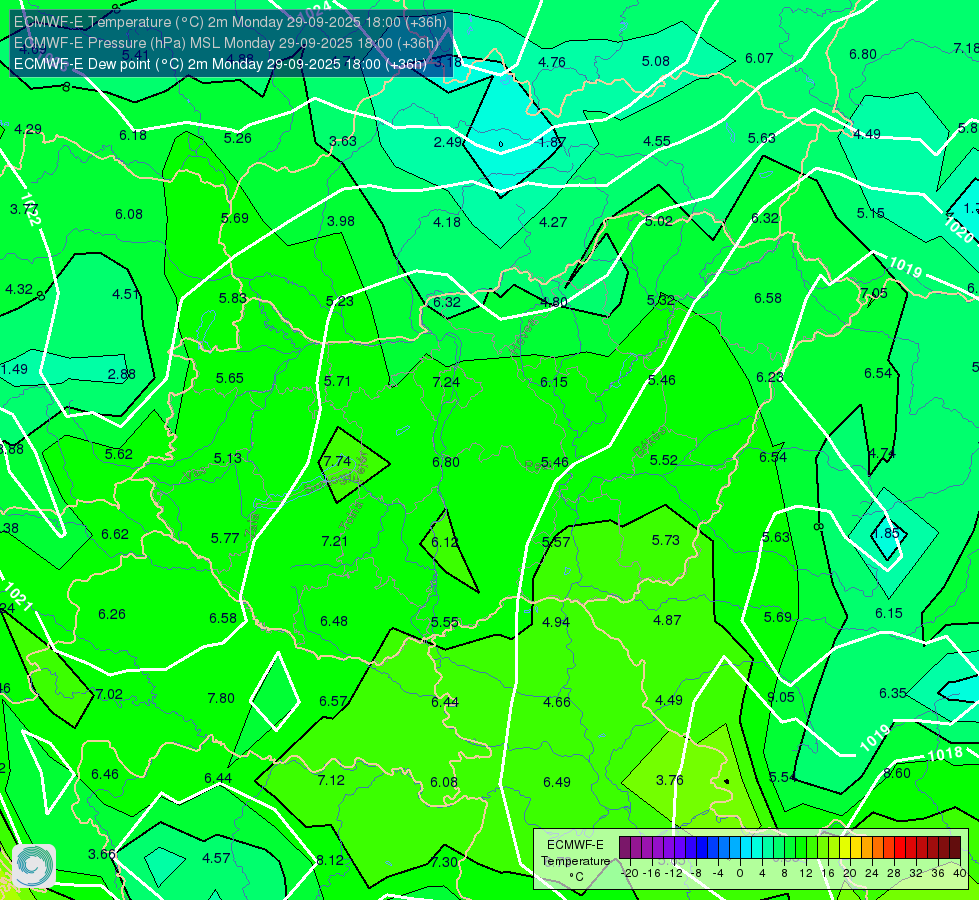Click the dew point value 3.76

coord(669,780)
